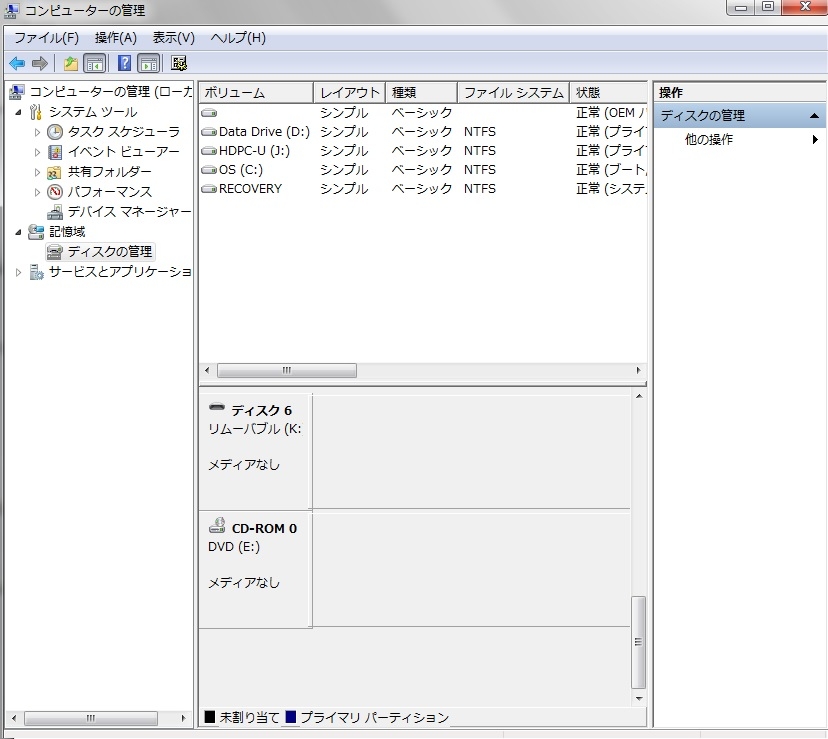This screenshot has height=739, width=828.
Task: Open the blue Help question mark icon
Action: (124, 64)
